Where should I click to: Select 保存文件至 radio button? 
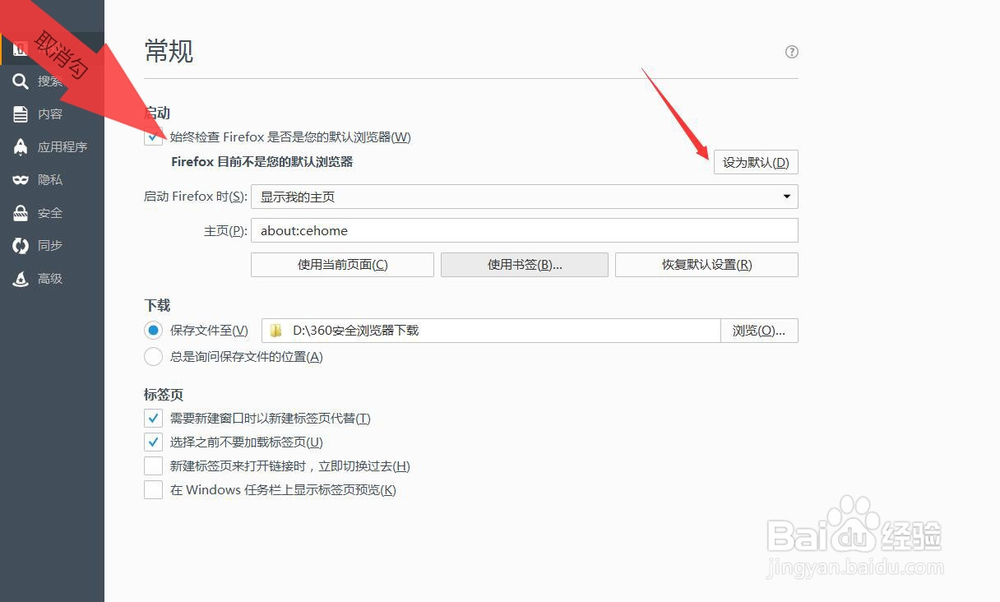pyautogui.click(x=153, y=330)
